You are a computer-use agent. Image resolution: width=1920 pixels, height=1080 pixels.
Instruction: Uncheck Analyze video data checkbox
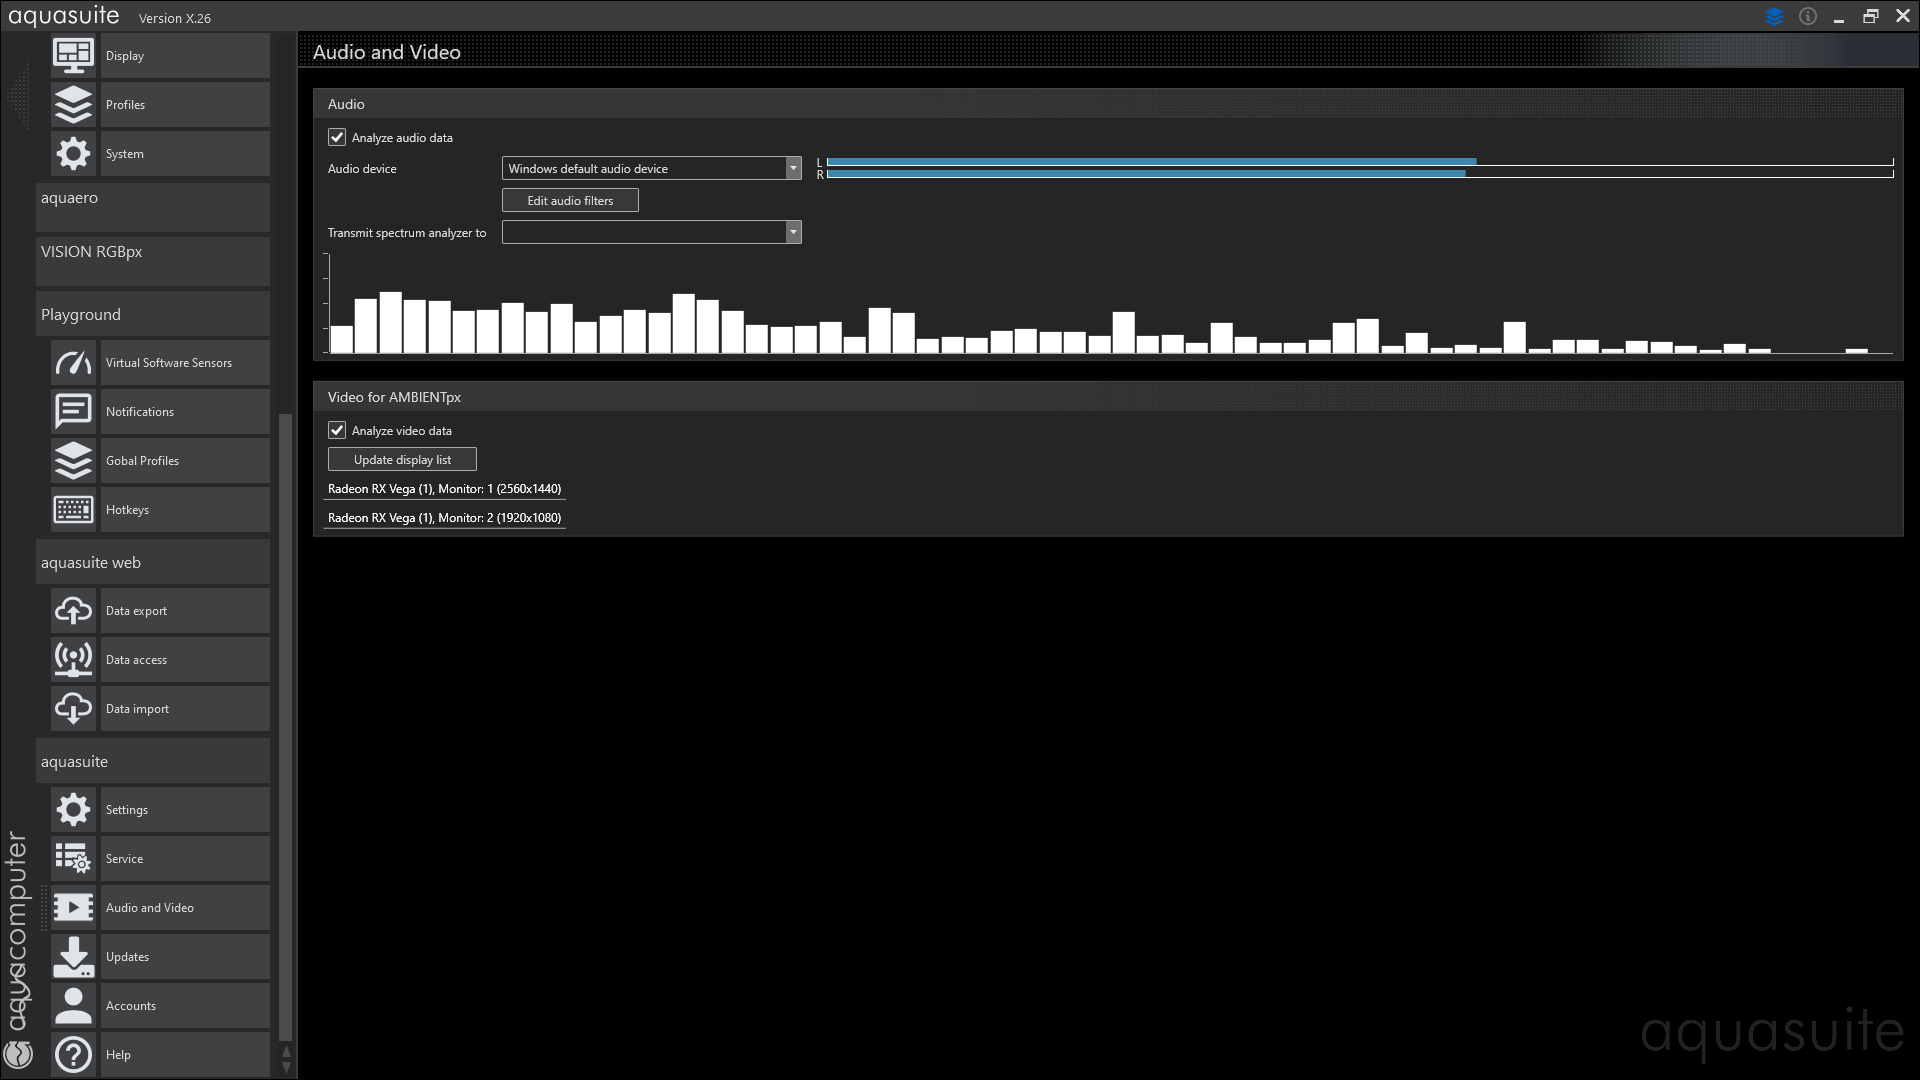pos(337,430)
